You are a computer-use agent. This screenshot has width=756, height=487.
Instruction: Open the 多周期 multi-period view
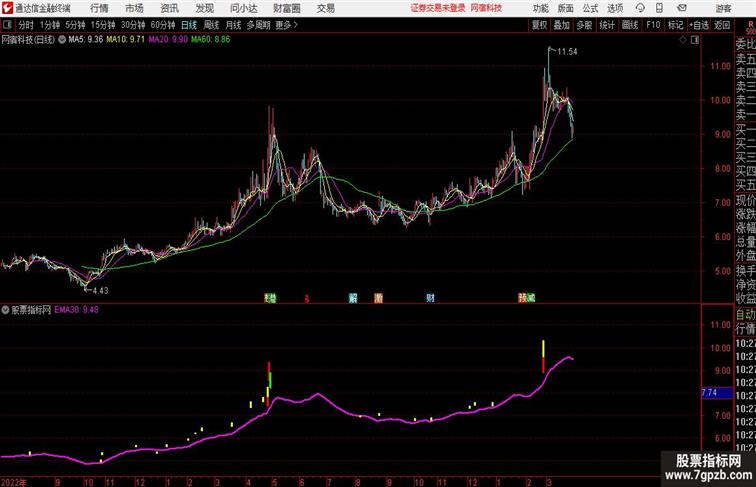(258, 25)
